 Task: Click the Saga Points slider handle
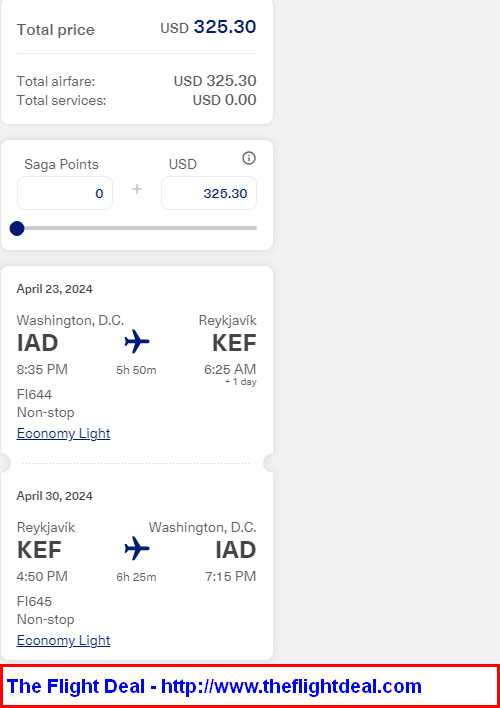pos(17,228)
